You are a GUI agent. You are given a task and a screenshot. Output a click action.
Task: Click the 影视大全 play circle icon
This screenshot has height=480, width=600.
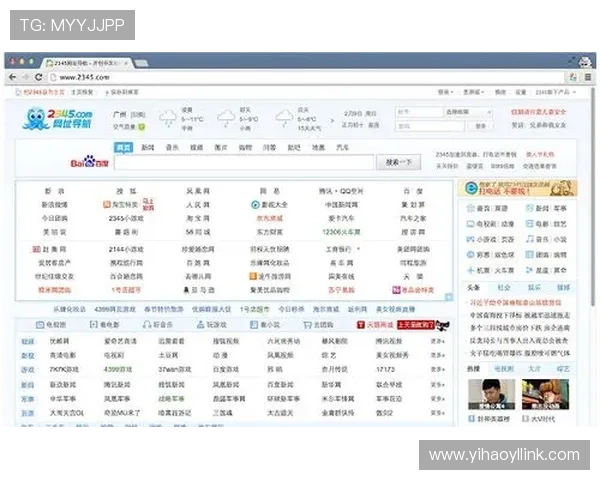pyautogui.click(x=255, y=205)
